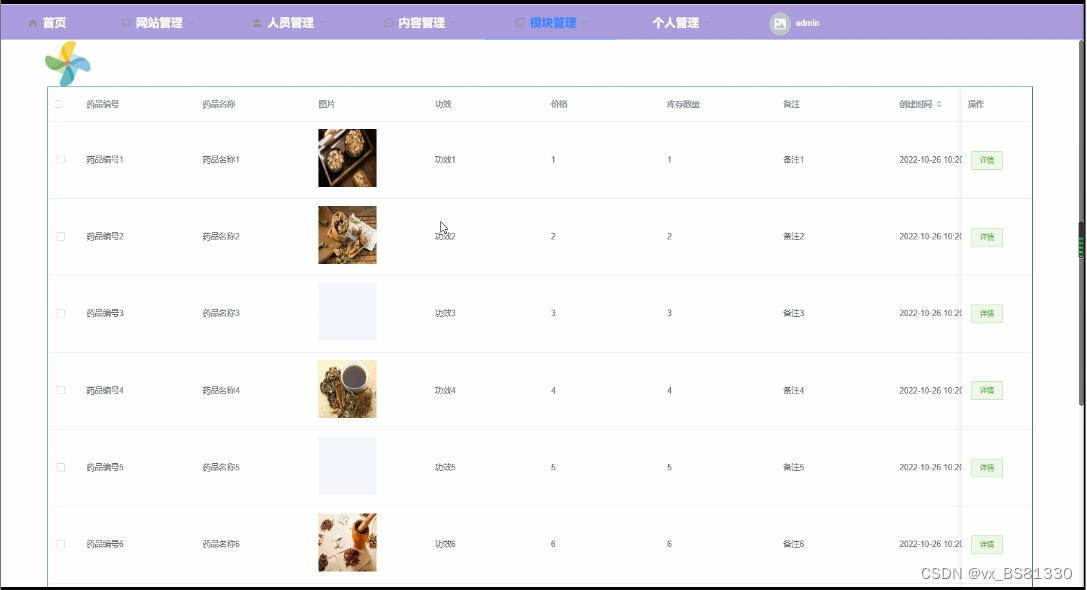The image size is (1087, 590).
Task: Check the row for 药品编号1
Action: pos(60,159)
